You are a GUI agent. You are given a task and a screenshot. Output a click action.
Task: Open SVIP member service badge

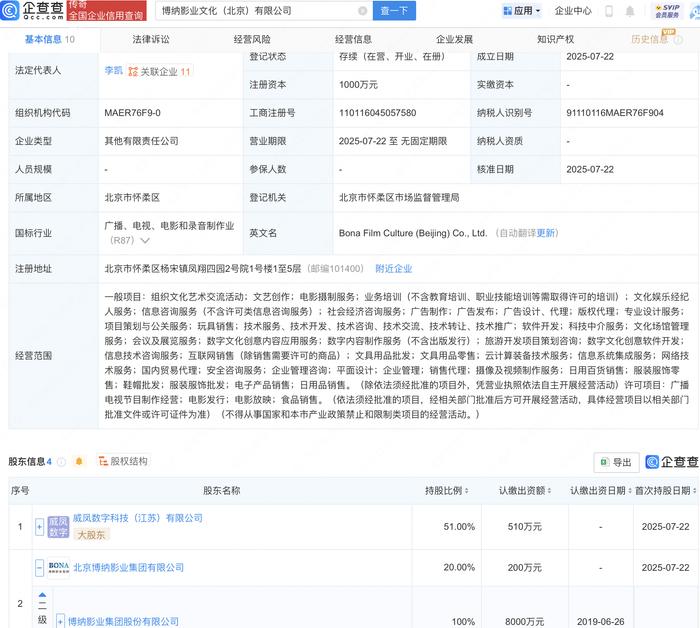tap(667, 11)
